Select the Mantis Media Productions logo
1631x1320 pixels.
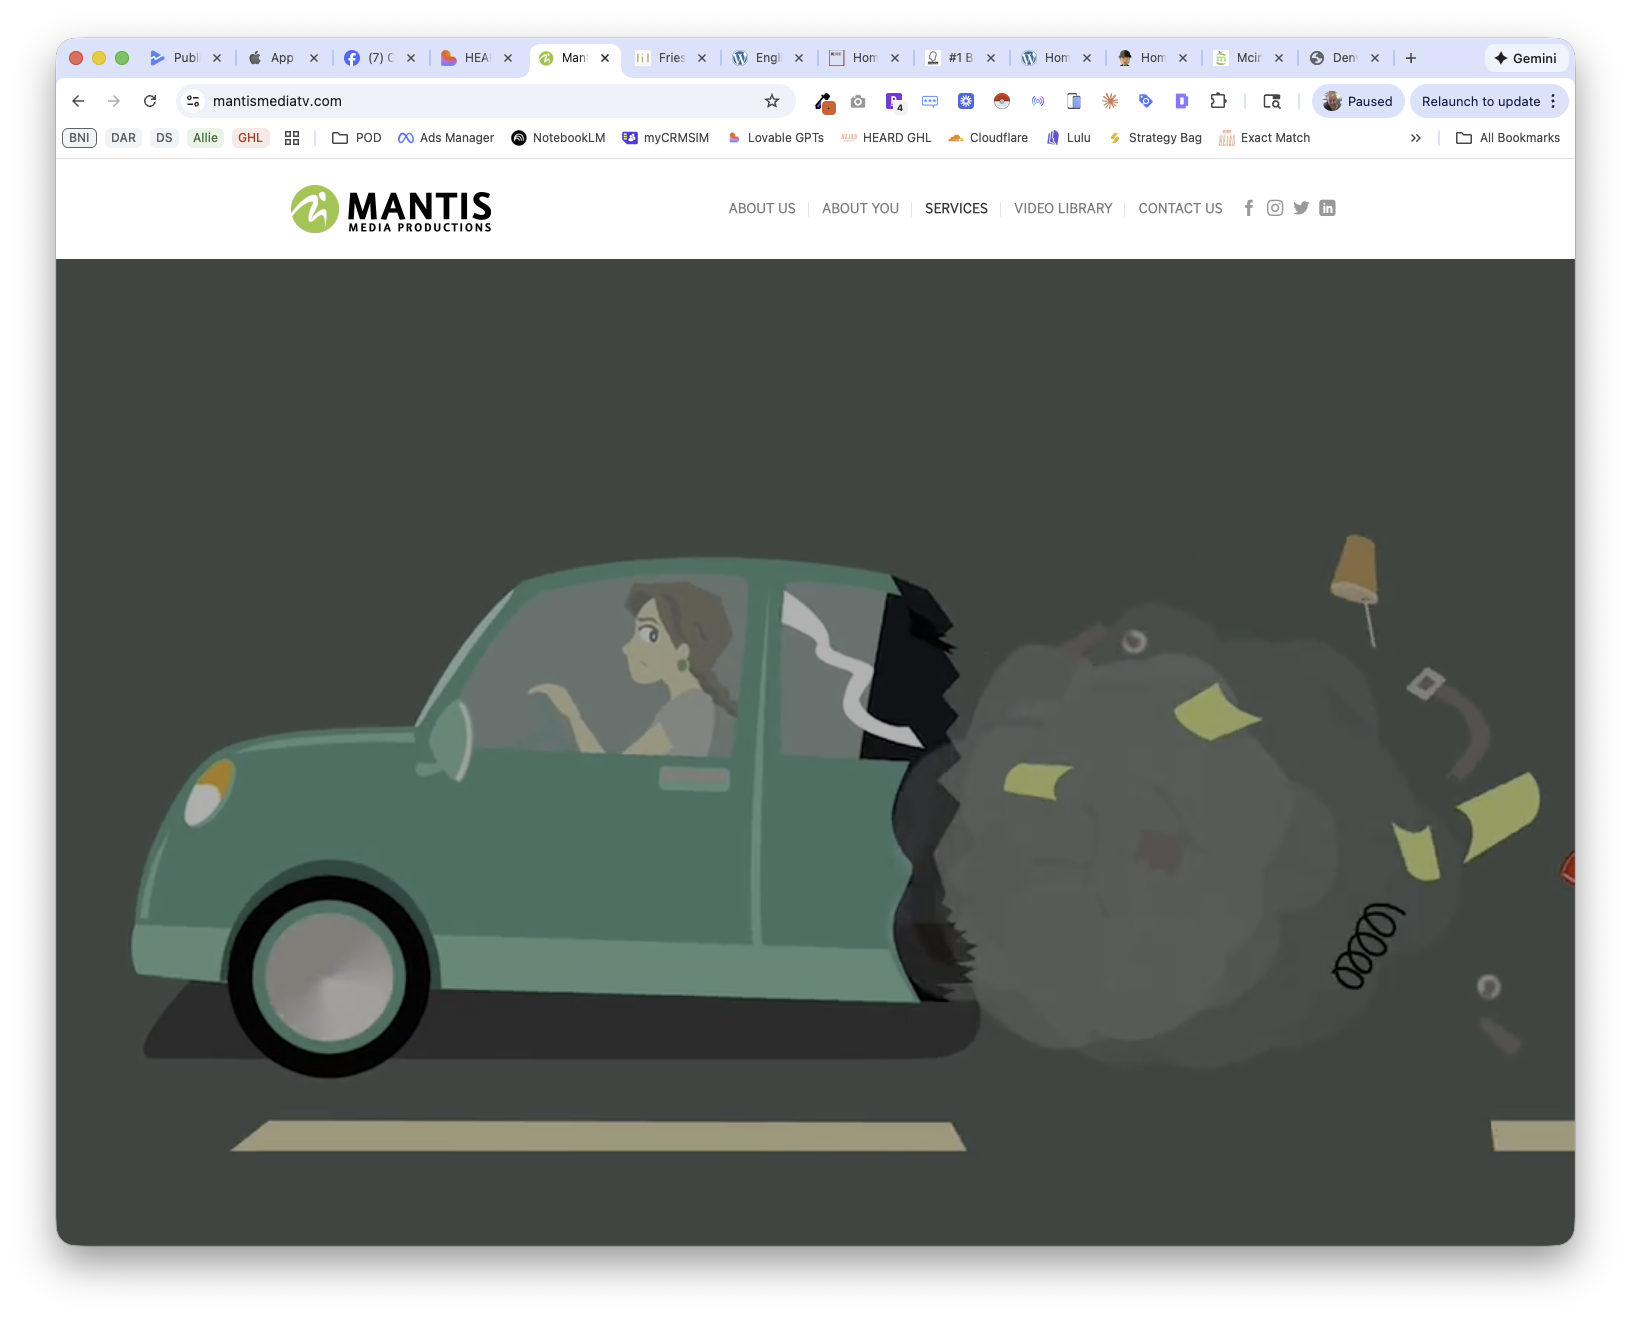[390, 209]
